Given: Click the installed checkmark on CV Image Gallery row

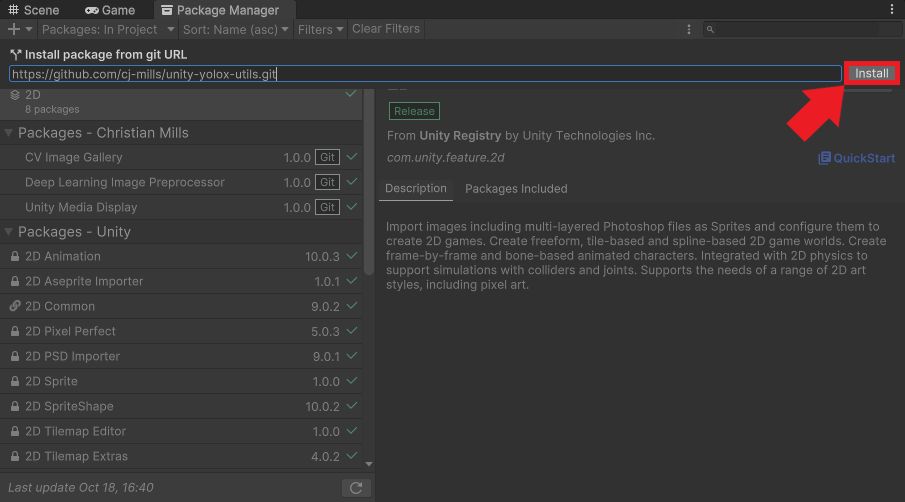Looking at the screenshot, I should [351, 156].
